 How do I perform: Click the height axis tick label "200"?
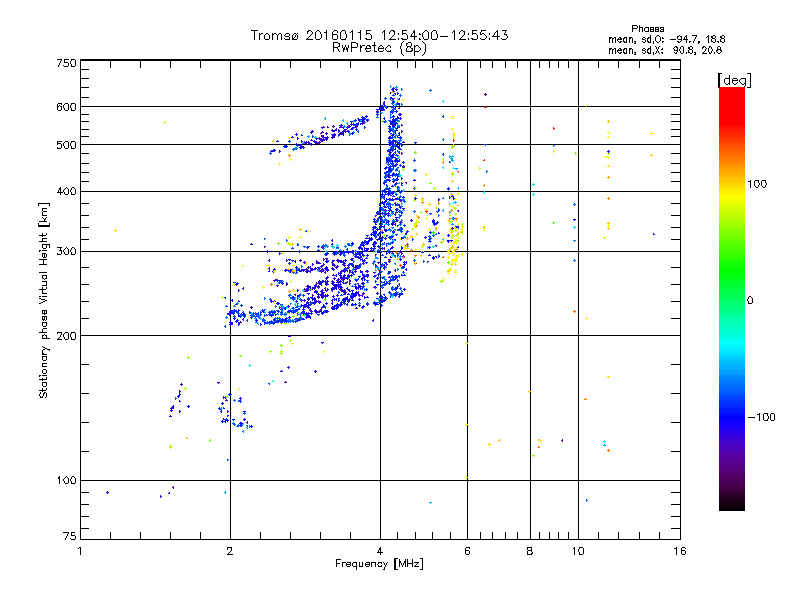[67, 335]
